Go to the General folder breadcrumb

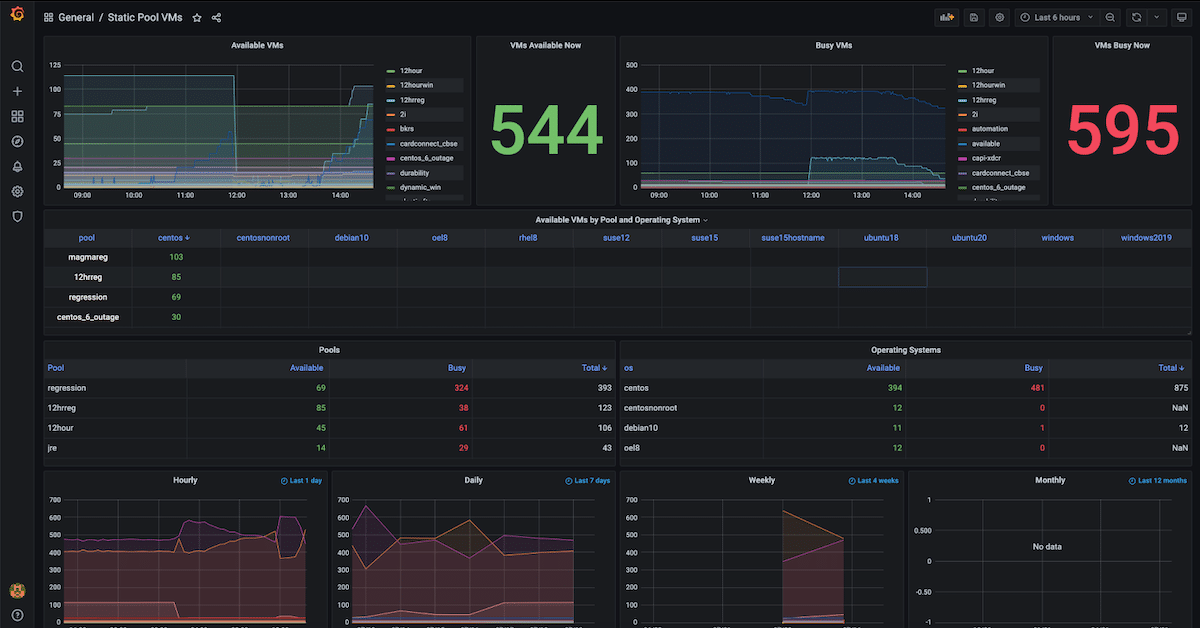click(x=76, y=18)
